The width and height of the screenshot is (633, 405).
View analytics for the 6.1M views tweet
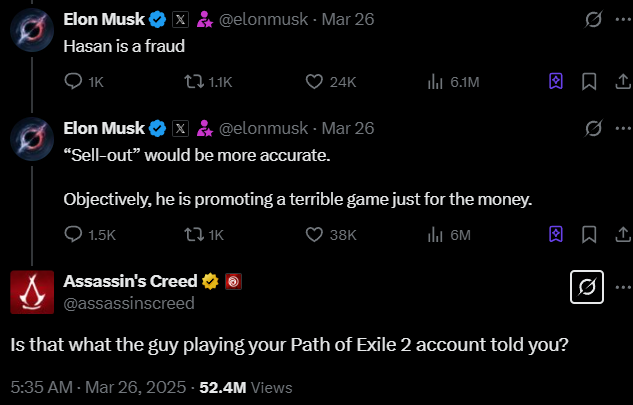pyautogui.click(x=435, y=82)
